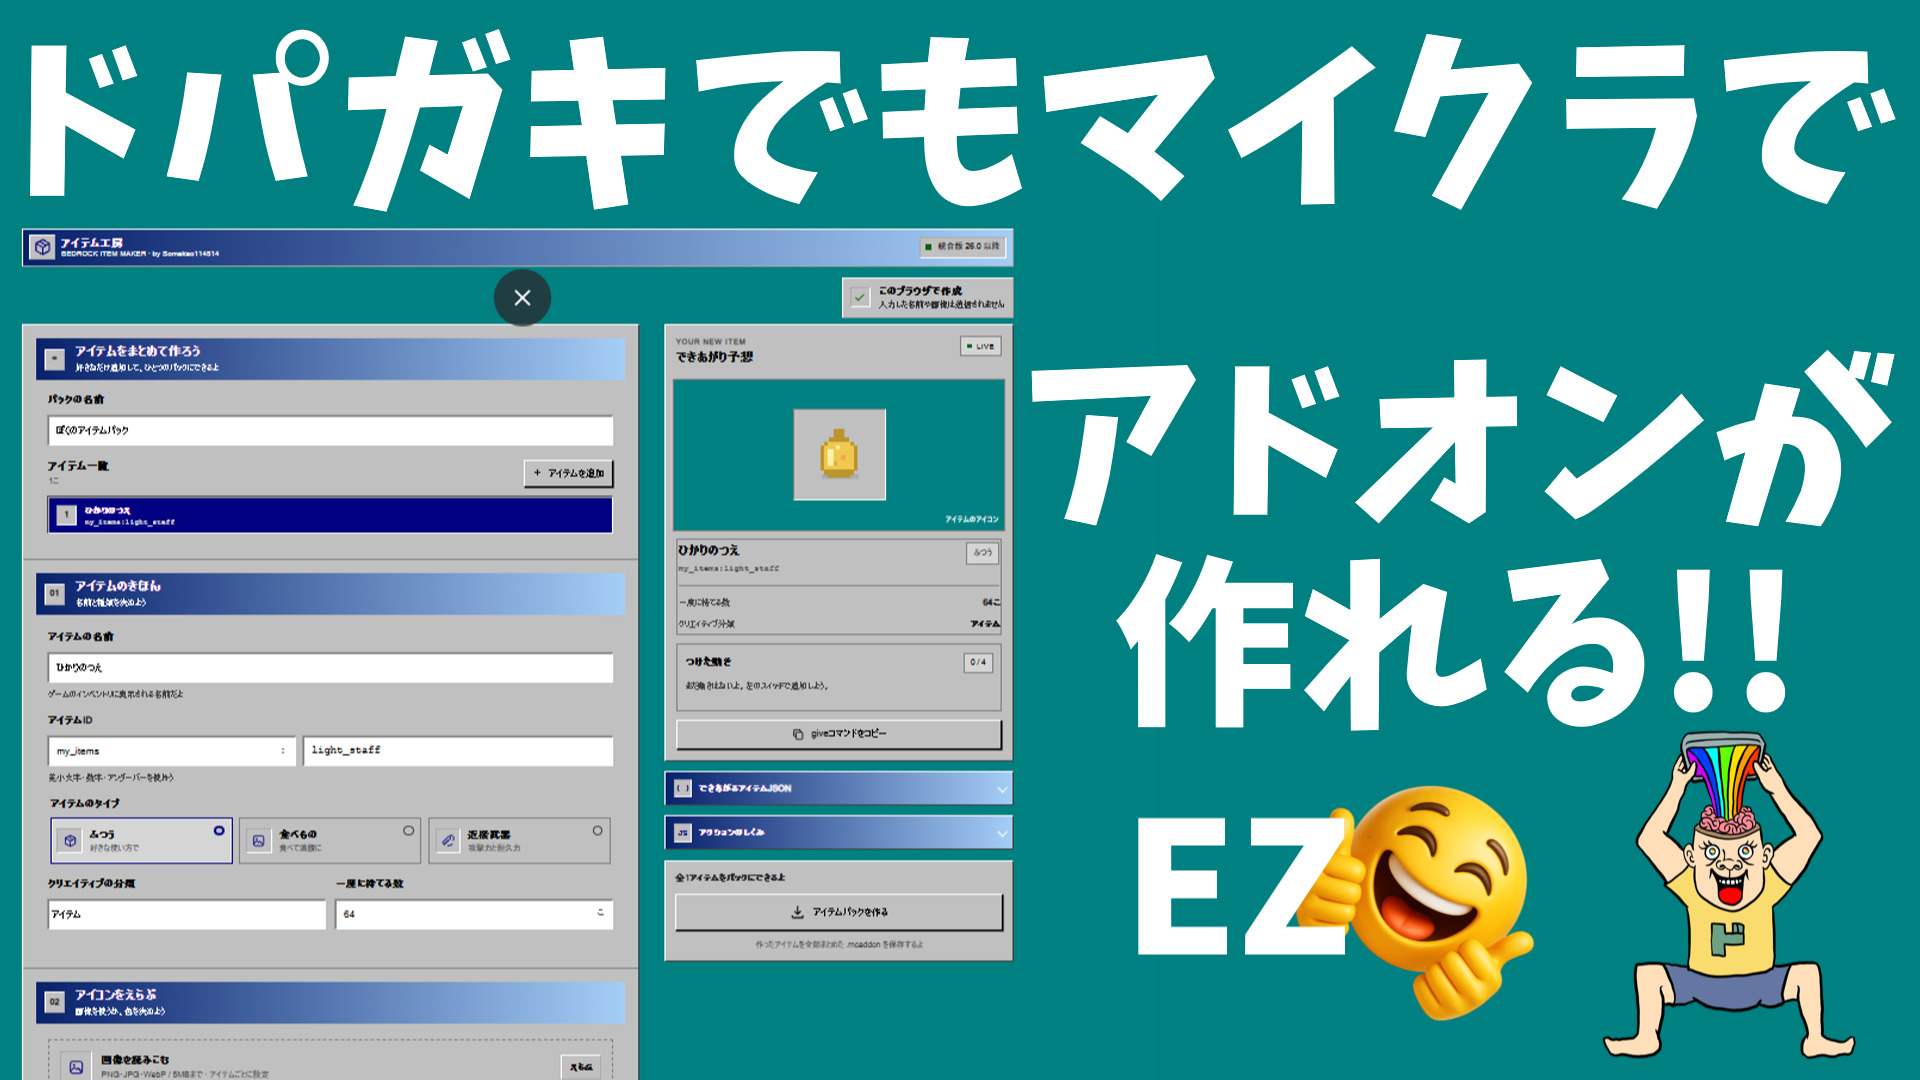Click the JS icon in アクションのしくみ section

(683, 832)
